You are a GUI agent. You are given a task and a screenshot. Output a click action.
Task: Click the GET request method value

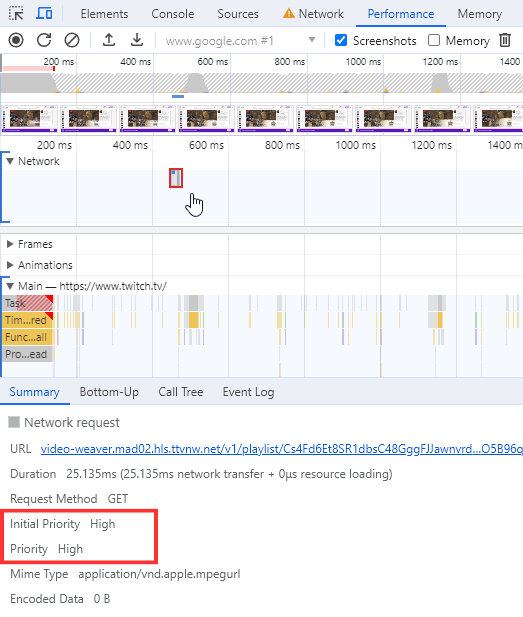click(118, 499)
